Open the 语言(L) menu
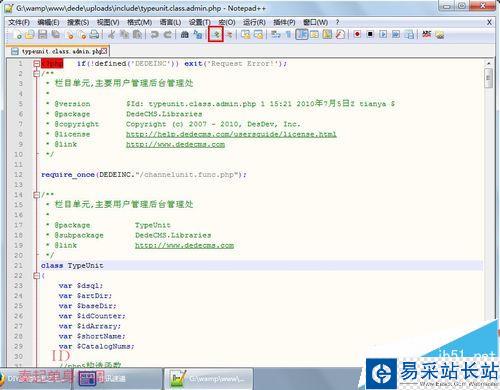This screenshot has width=500, height=390. tap(170, 22)
